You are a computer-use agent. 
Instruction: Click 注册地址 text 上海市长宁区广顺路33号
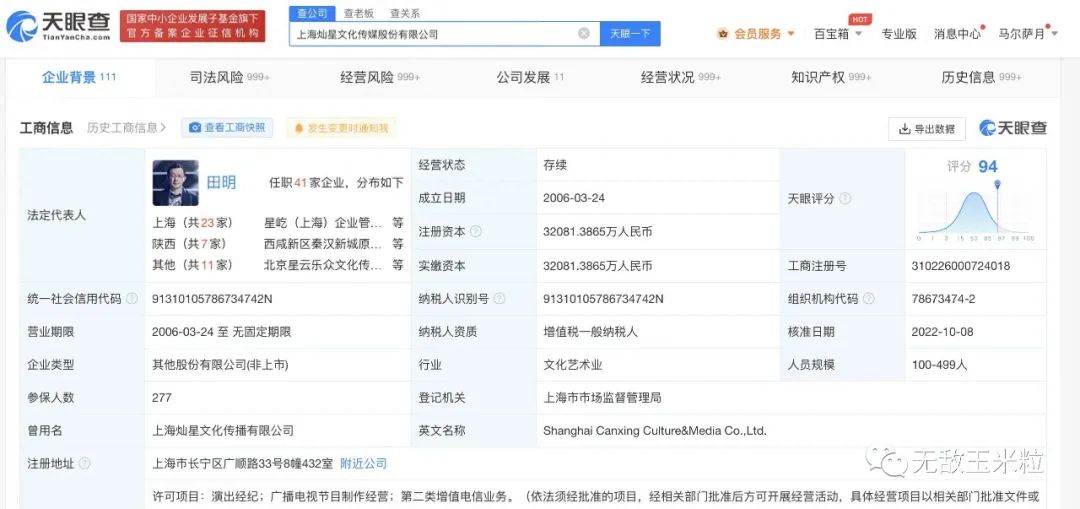[x=242, y=463]
